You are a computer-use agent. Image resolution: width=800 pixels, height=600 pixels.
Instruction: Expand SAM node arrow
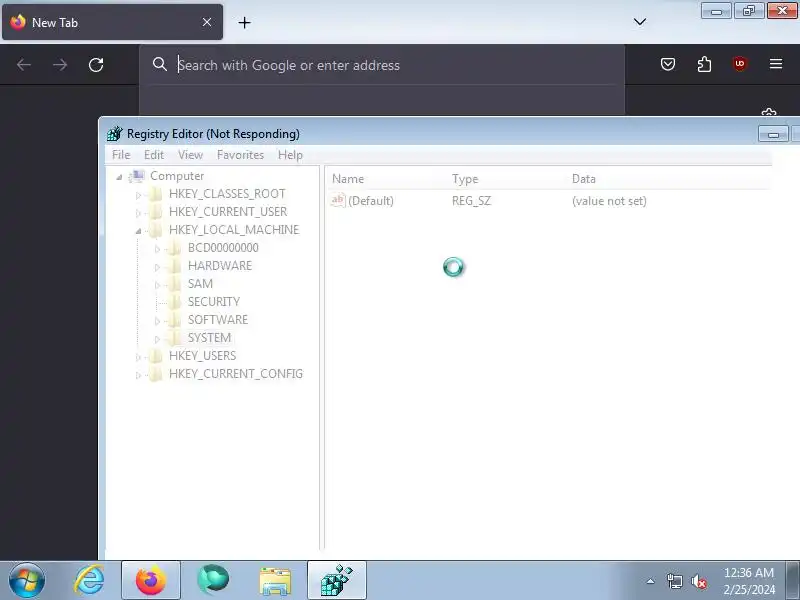(157, 285)
